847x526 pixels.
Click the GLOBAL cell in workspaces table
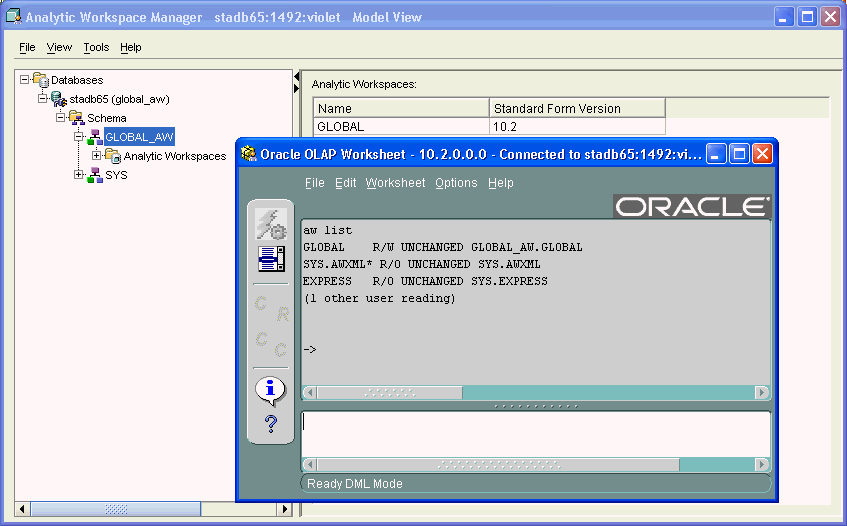pos(401,127)
